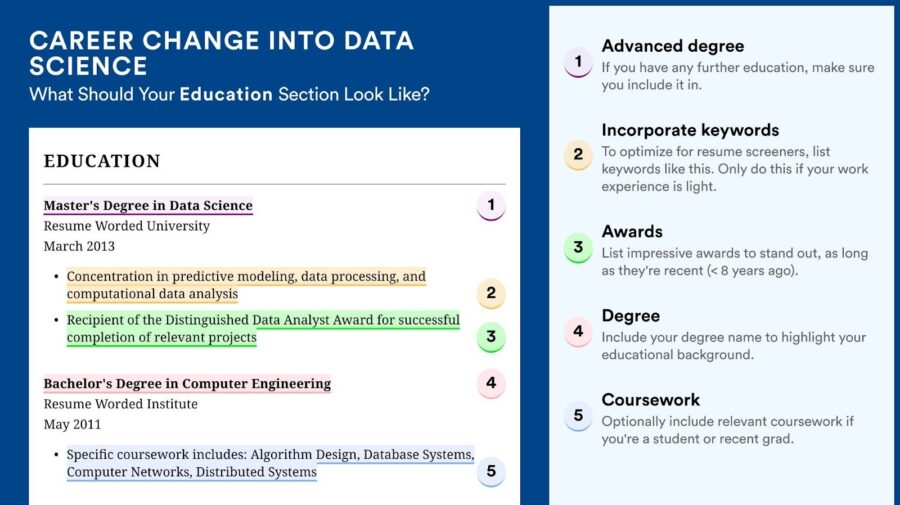Viewport: 900px width, 505px height.
Task: Click the orange-highlighted concentration in predictive modeling text
Action: (246, 285)
